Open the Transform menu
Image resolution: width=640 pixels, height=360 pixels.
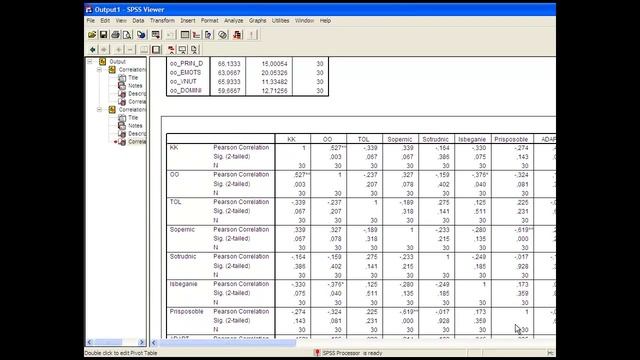tap(162, 20)
